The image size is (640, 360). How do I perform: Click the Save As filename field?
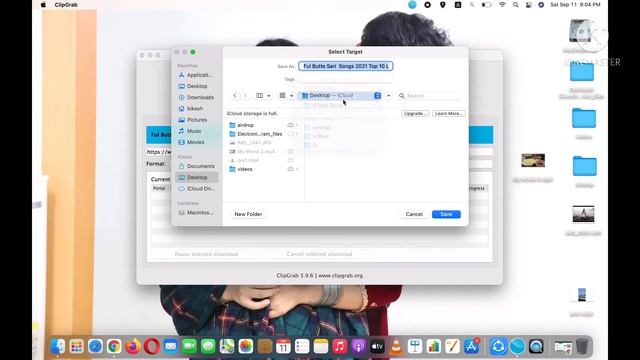[346, 66]
